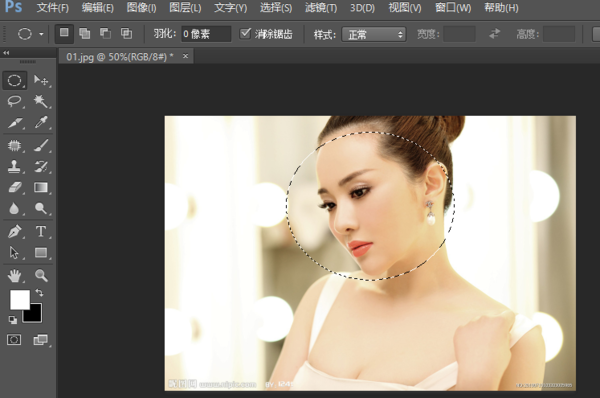
Task: Select the Move tool
Action: point(41,80)
